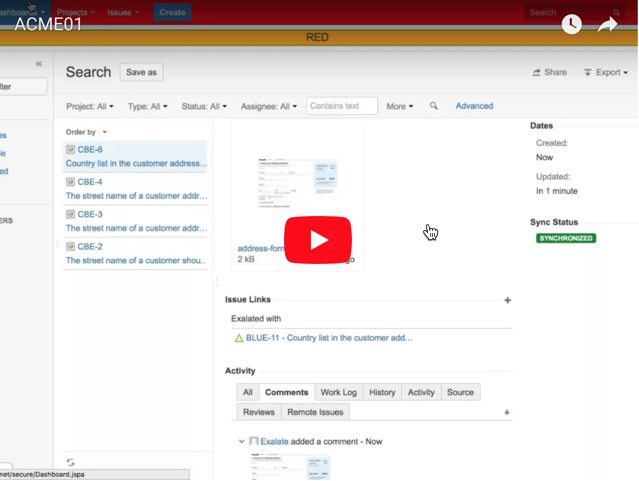
Task: Select the Work Log tab
Action: tap(339, 392)
